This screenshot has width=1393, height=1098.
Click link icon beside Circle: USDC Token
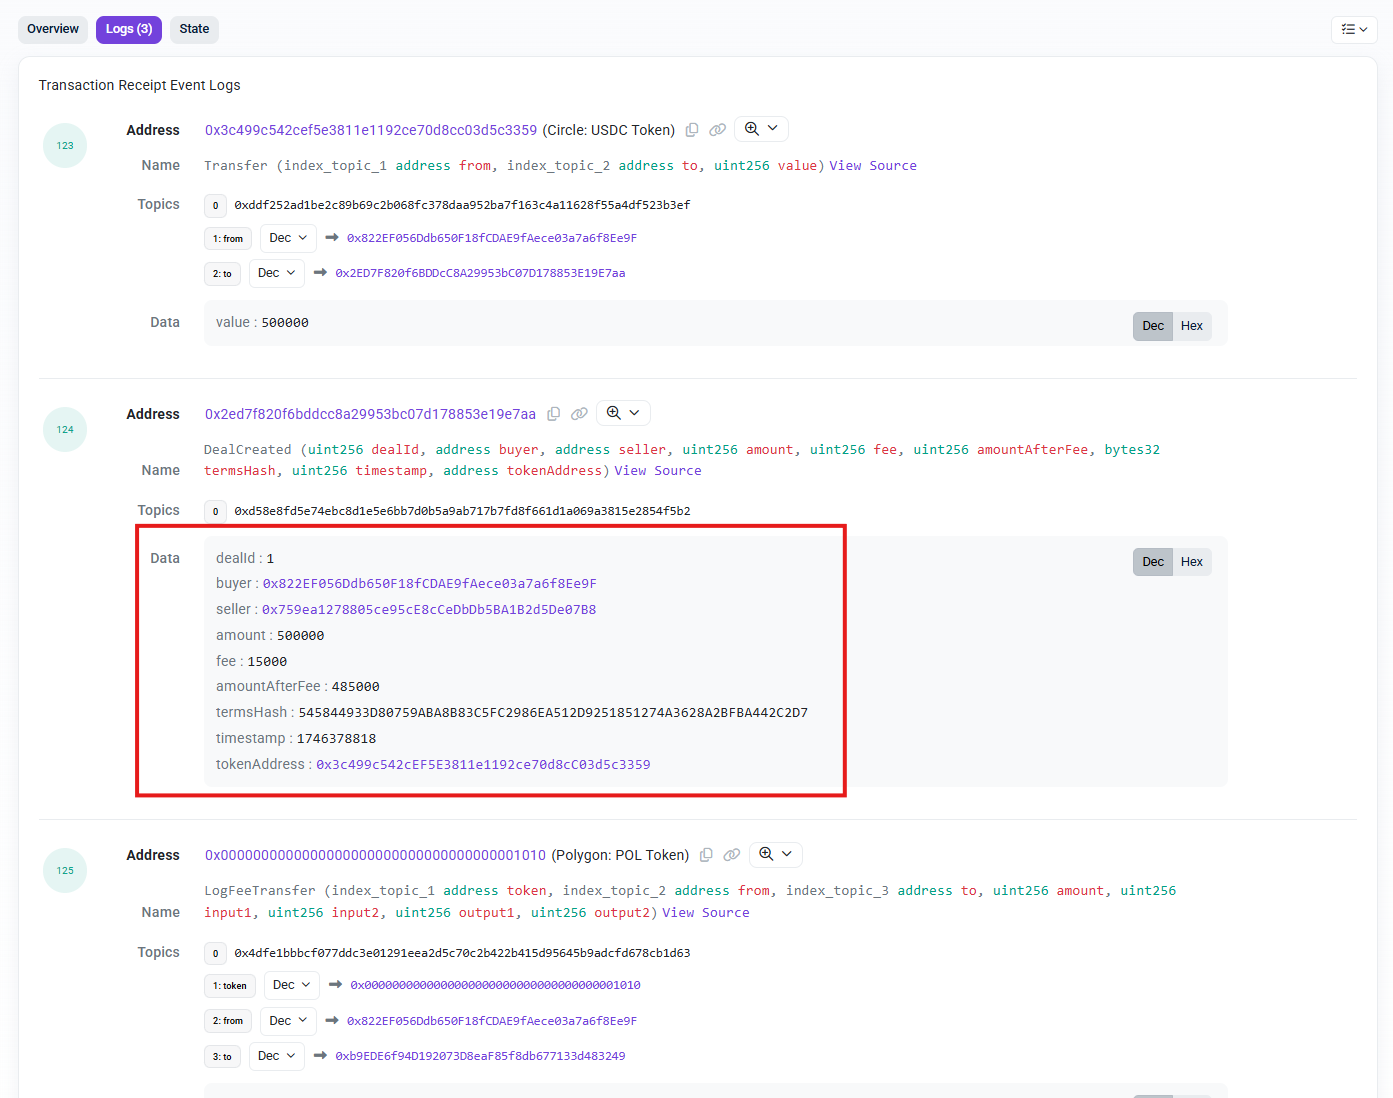(x=717, y=130)
